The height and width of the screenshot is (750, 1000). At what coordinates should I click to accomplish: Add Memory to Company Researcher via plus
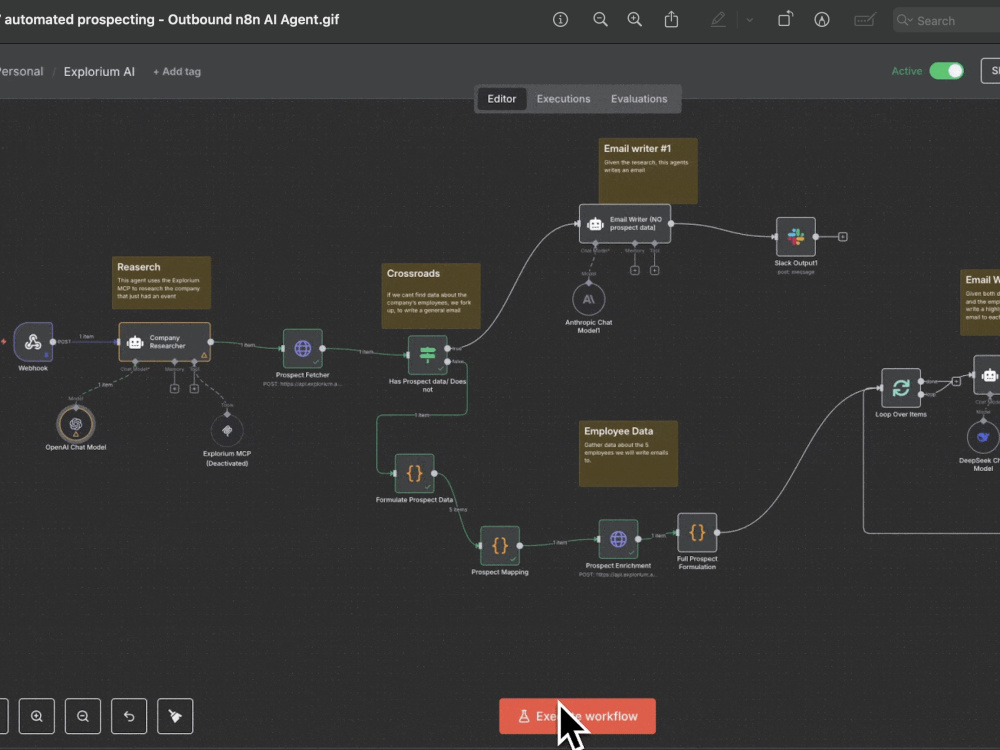pyautogui.click(x=174, y=388)
